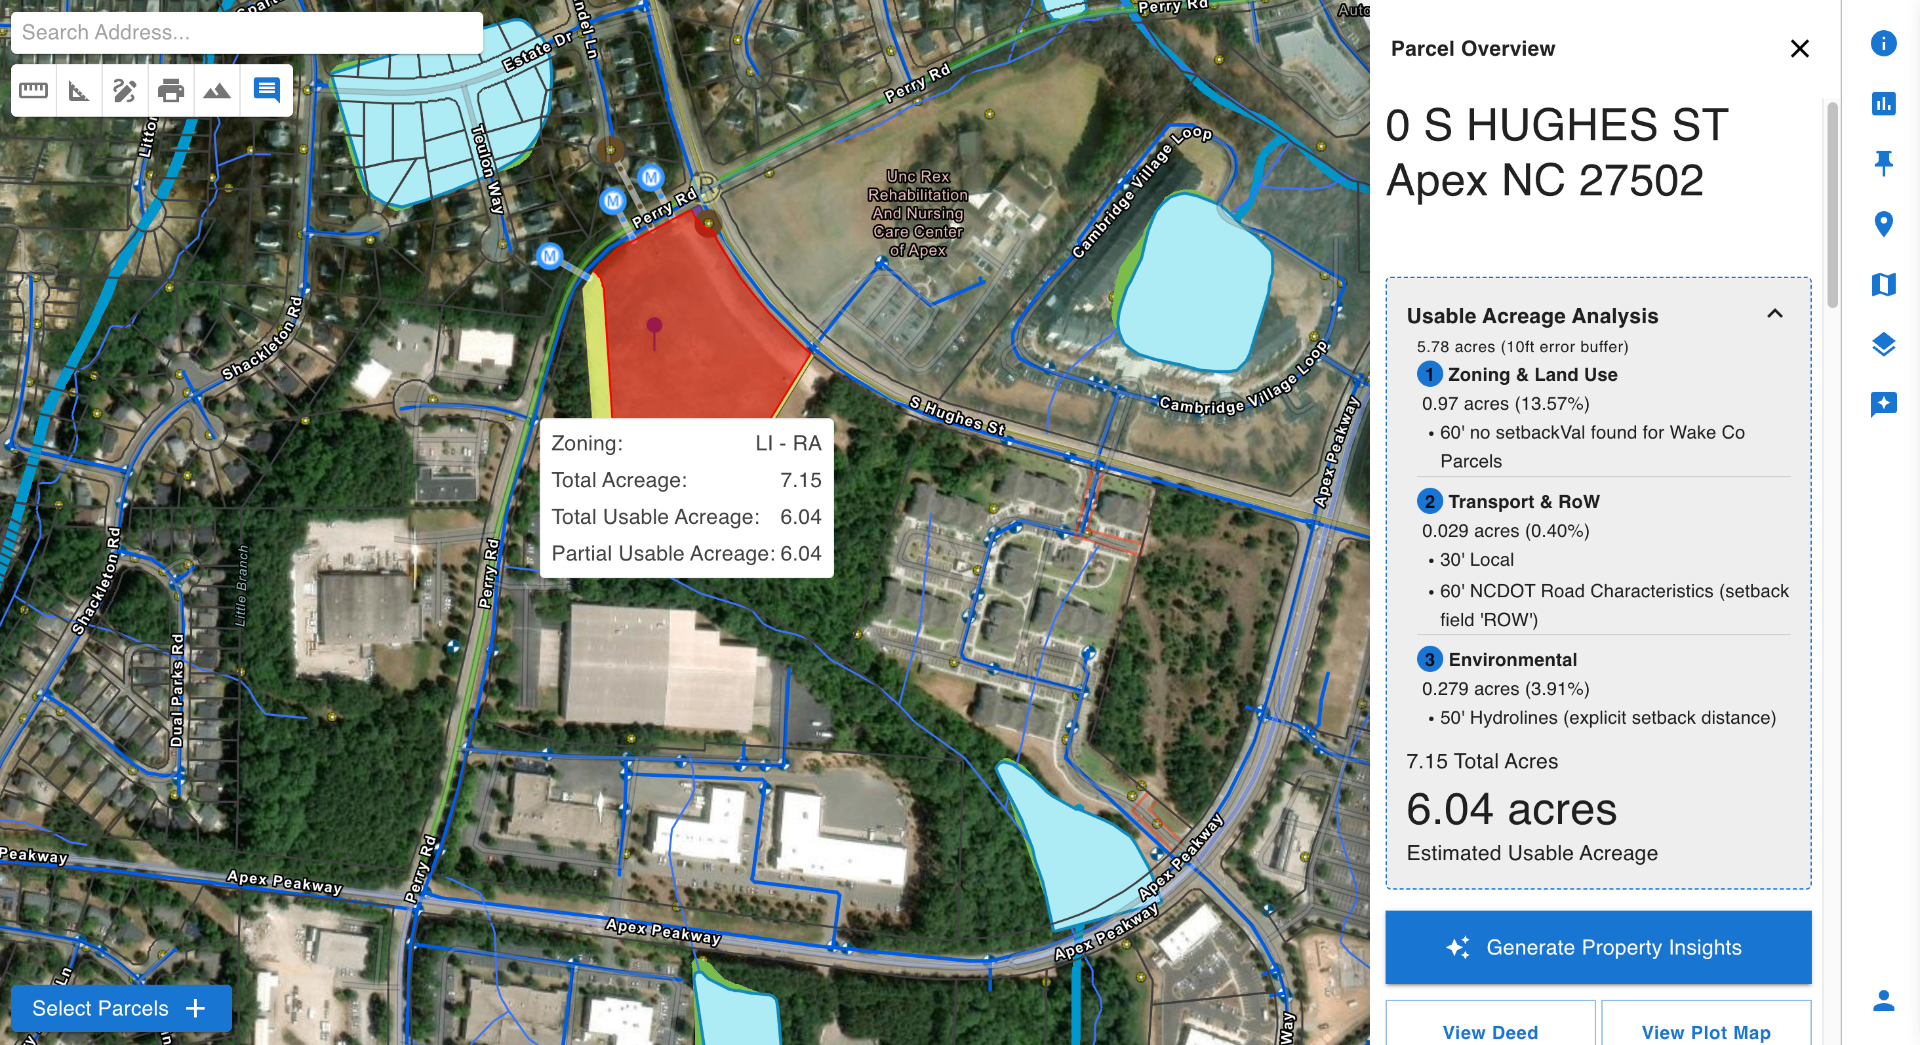Collapse the Usable Acreage Analysis section
The width and height of the screenshot is (1920, 1045).
click(x=1776, y=314)
